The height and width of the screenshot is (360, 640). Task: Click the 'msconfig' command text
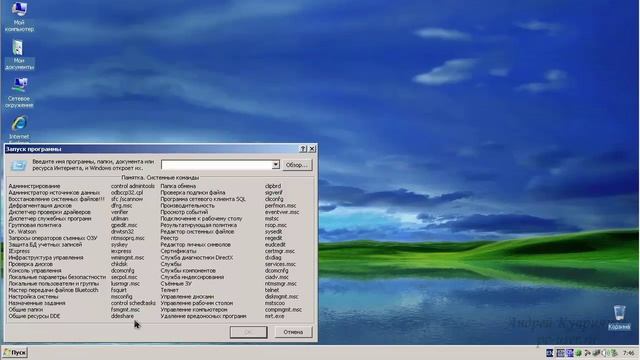point(122,297)
